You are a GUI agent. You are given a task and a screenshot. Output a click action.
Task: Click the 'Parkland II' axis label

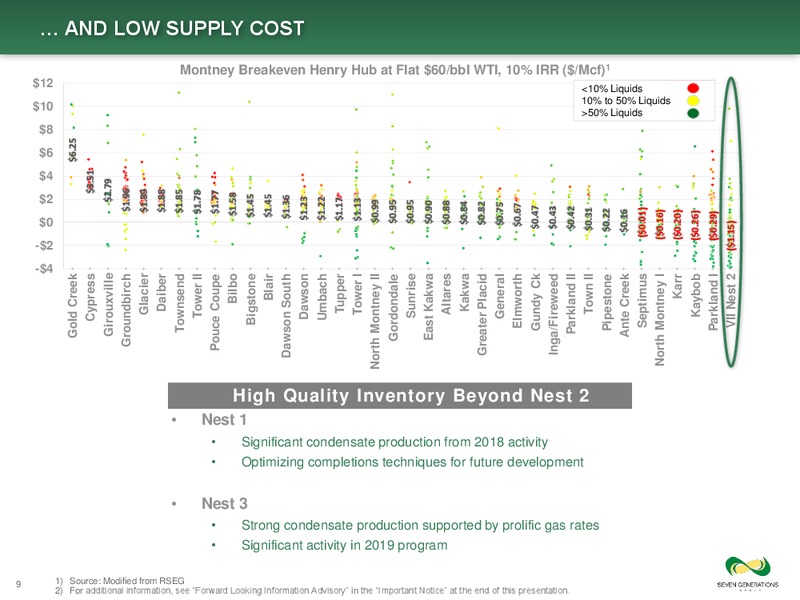click(x=571, y=304)
